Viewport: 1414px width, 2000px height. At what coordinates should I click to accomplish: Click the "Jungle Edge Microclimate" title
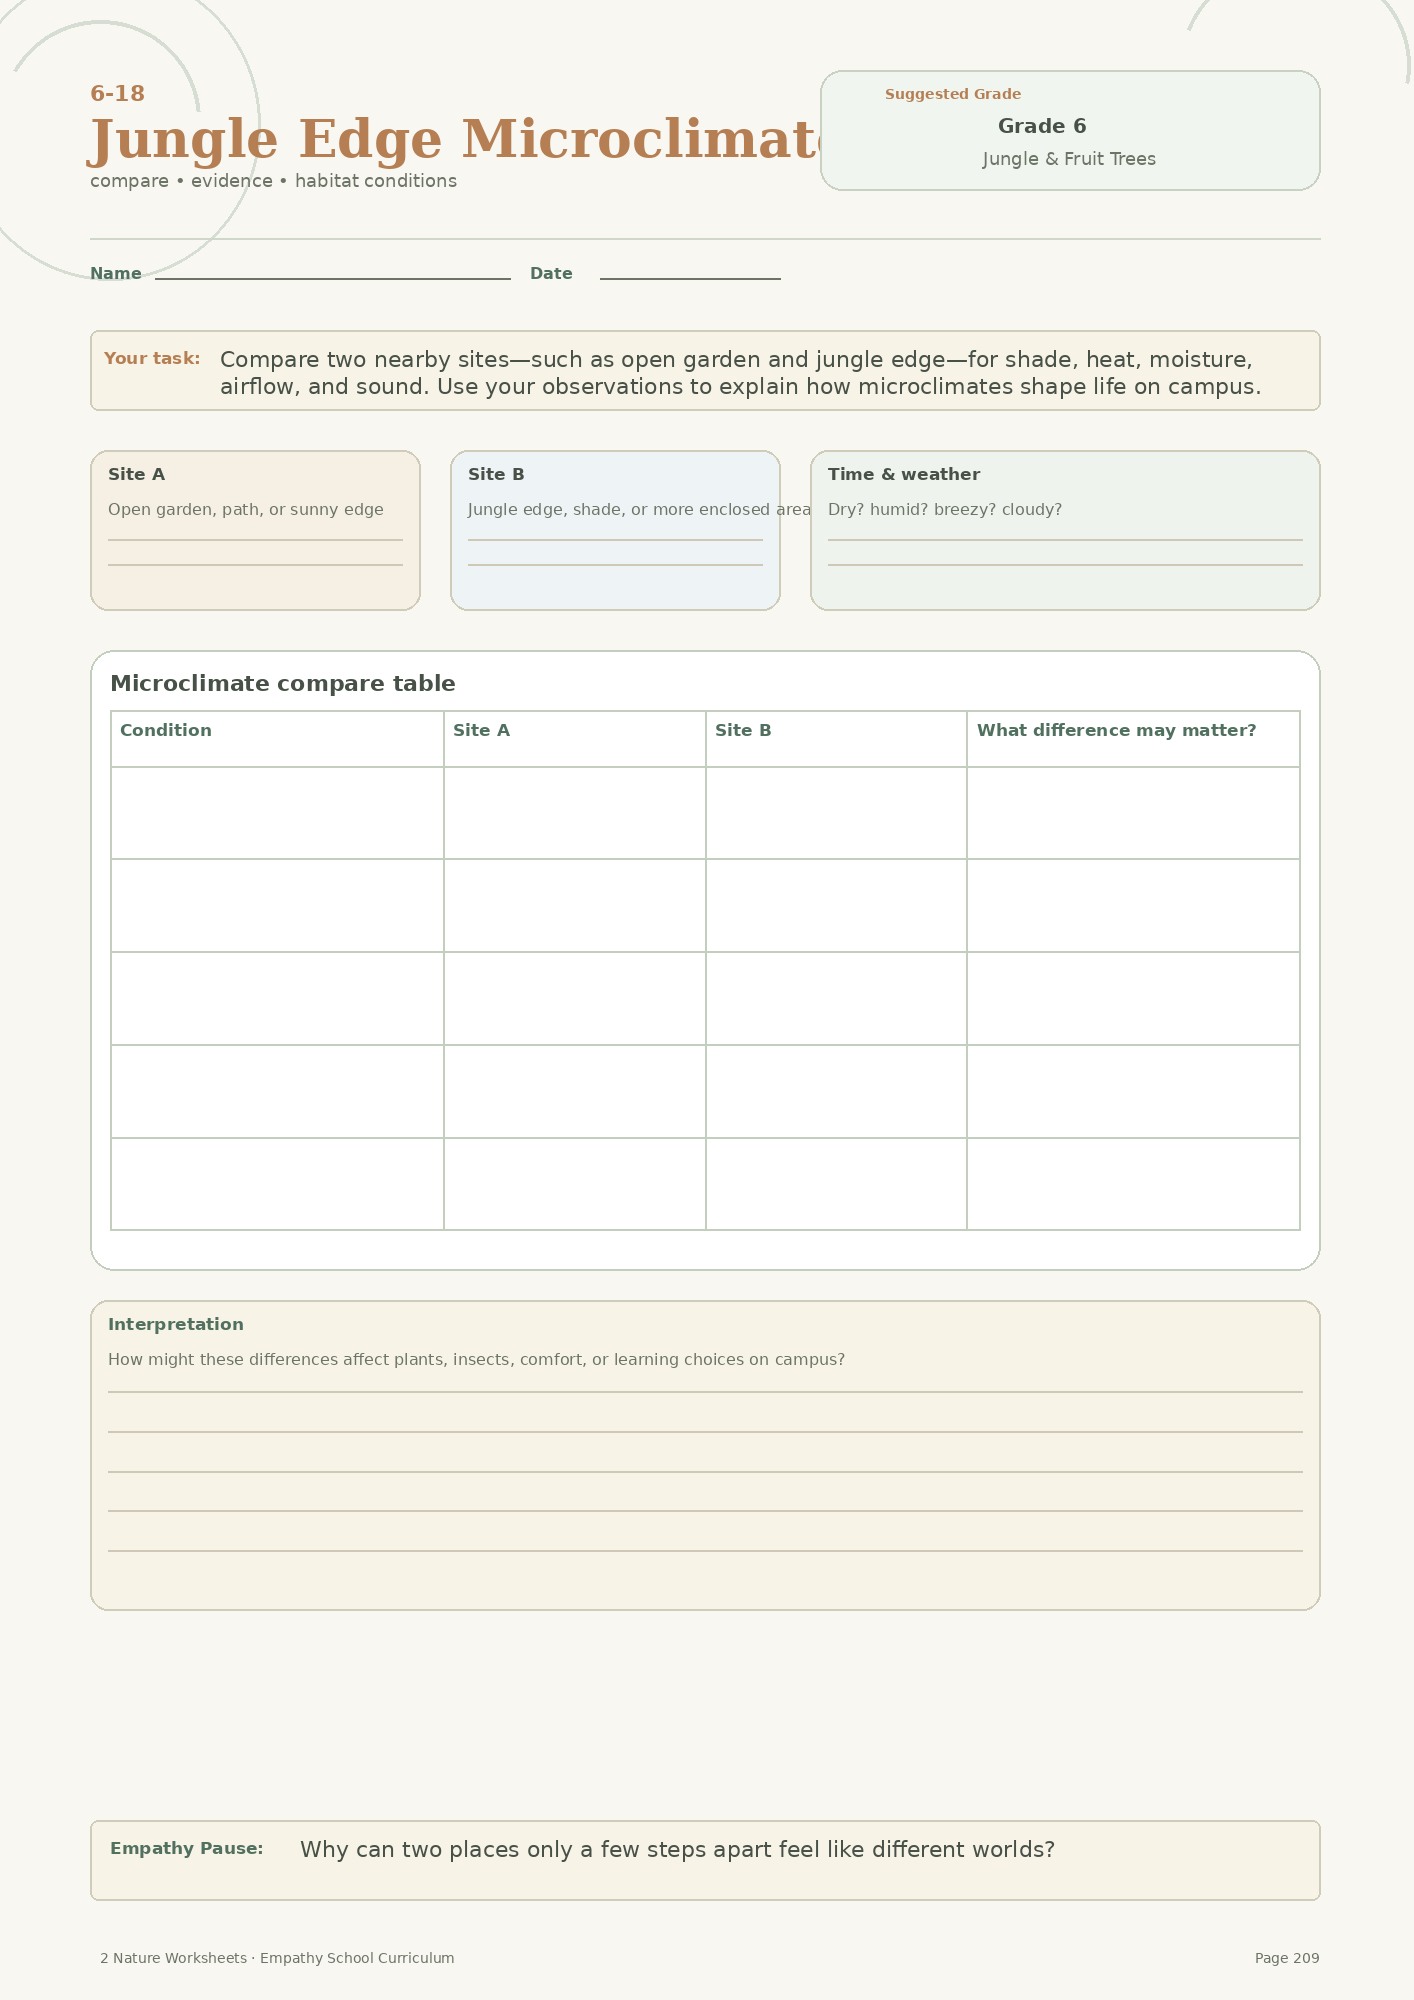[455, 139]
